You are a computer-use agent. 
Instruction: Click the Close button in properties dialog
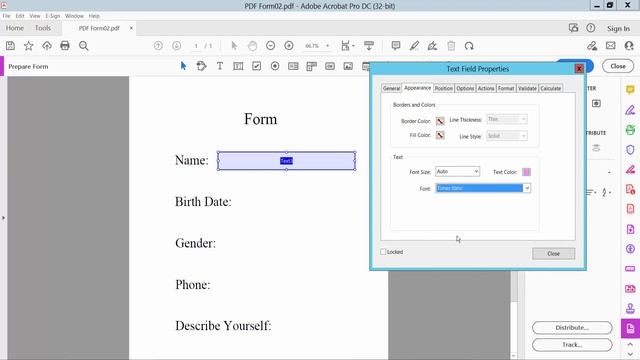pos(553,253)
